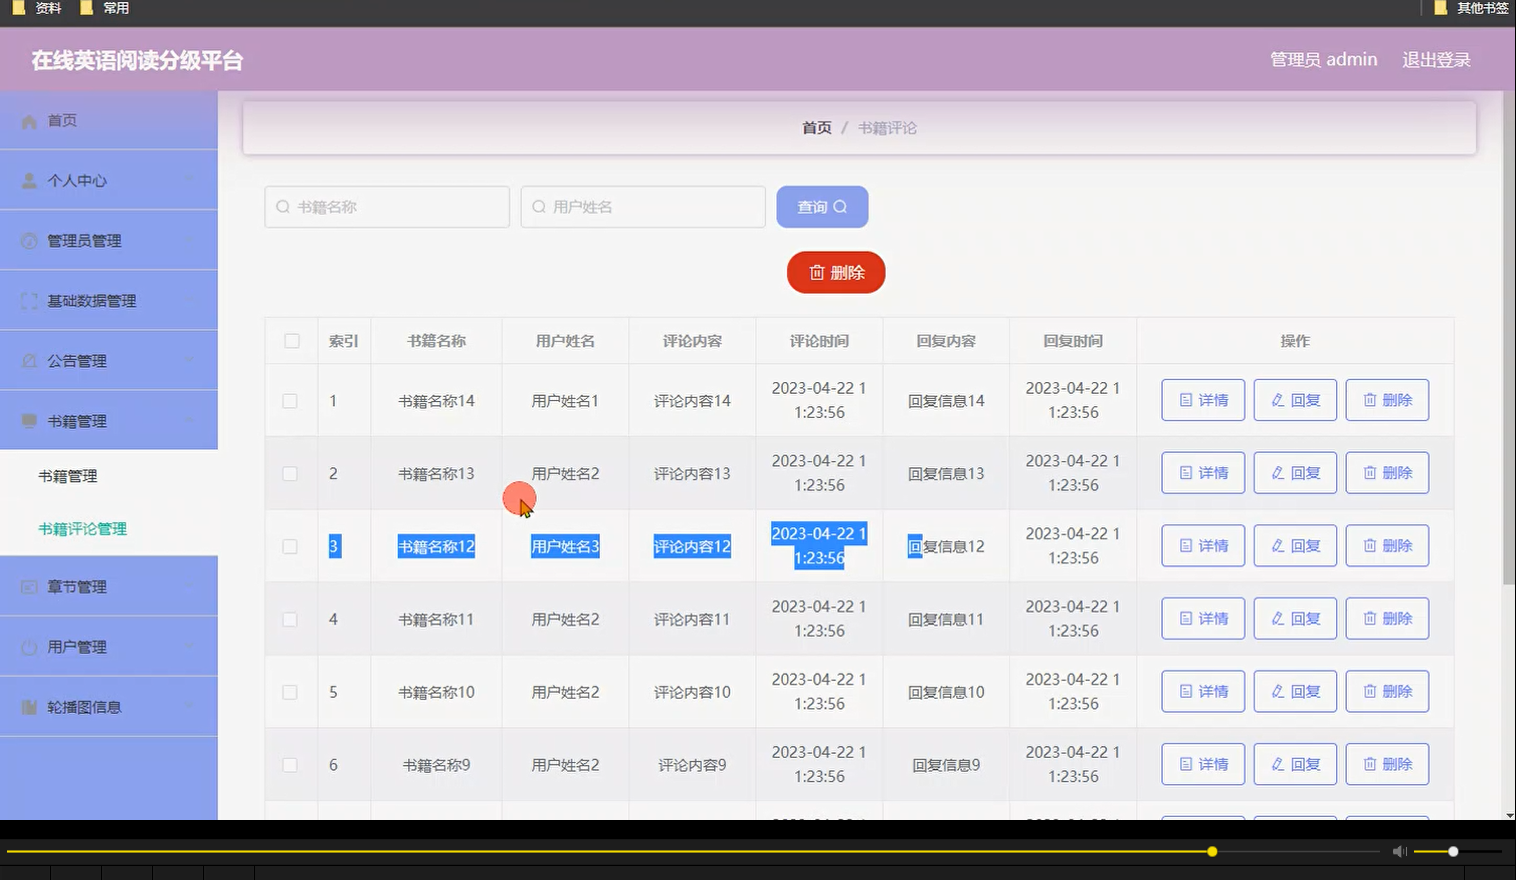This screenshot has height=880, width=1516.
Task: Click 删除 for 书籍名称12 row
Action: tap(1387, 546)
